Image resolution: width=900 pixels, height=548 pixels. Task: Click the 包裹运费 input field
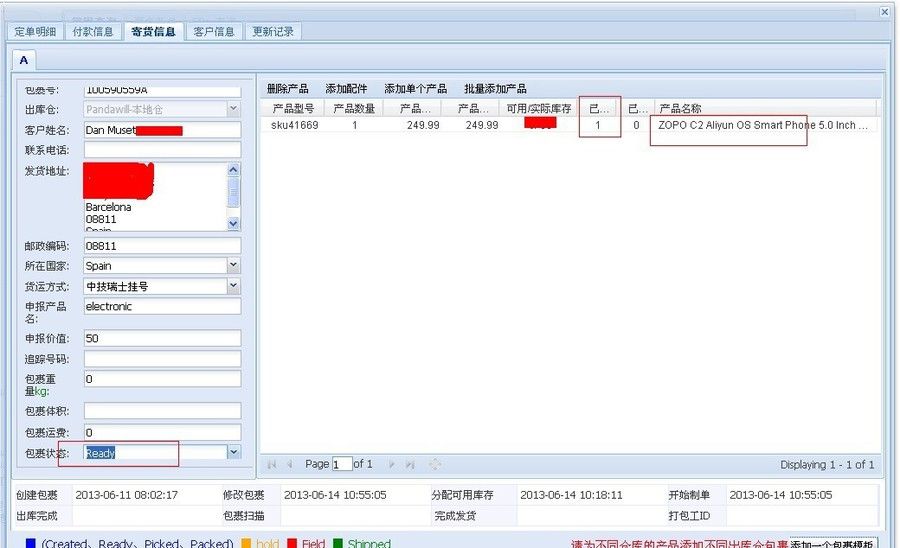tap(162, 432)
